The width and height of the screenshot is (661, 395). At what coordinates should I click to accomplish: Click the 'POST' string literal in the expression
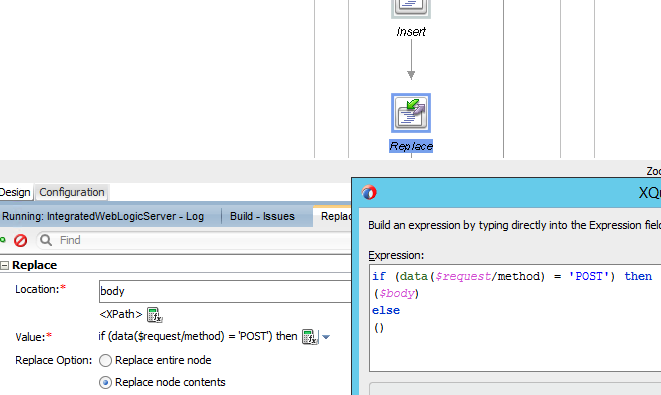coord(589,277)
